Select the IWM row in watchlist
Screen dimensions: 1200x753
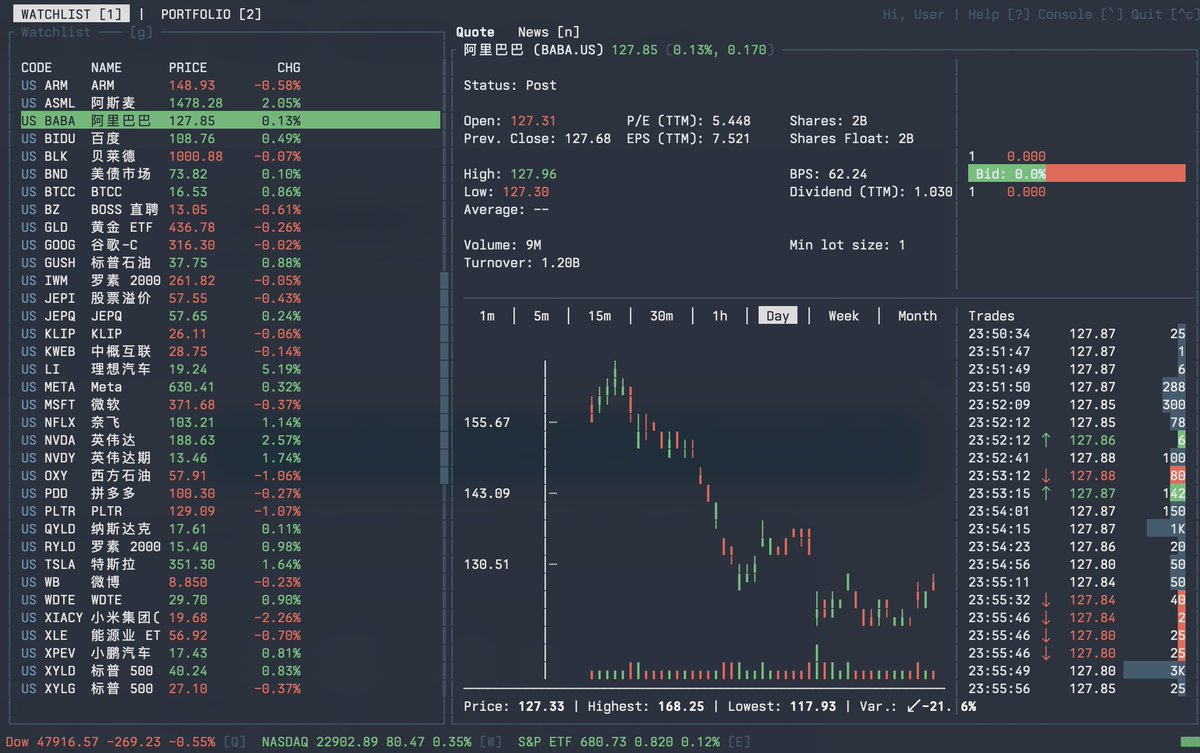tap(230, 281)
